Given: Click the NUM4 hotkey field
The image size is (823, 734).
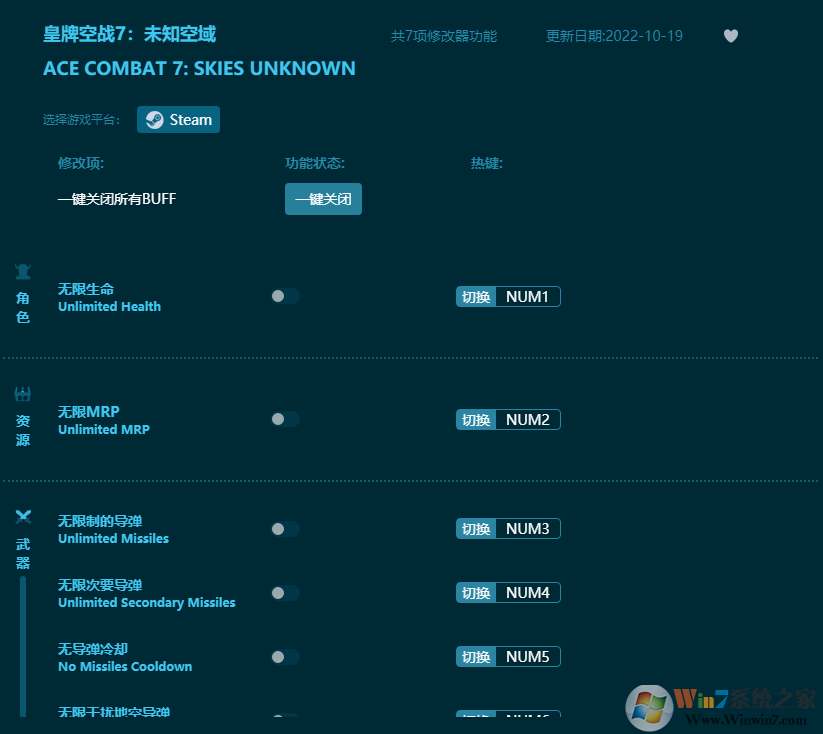Looking at the screenshot, I should 528,593.
